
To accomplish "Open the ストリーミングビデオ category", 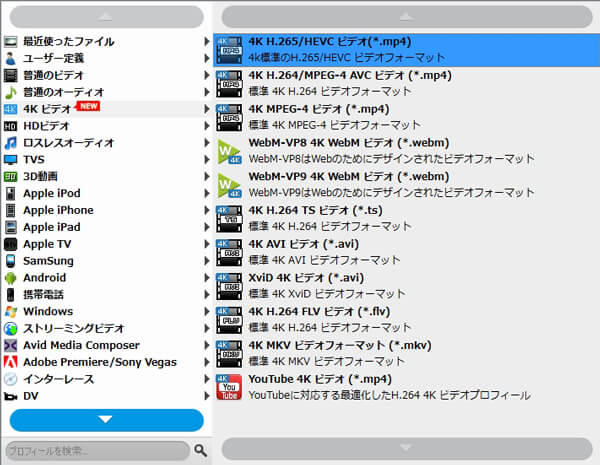I will [x=106, y=328].
